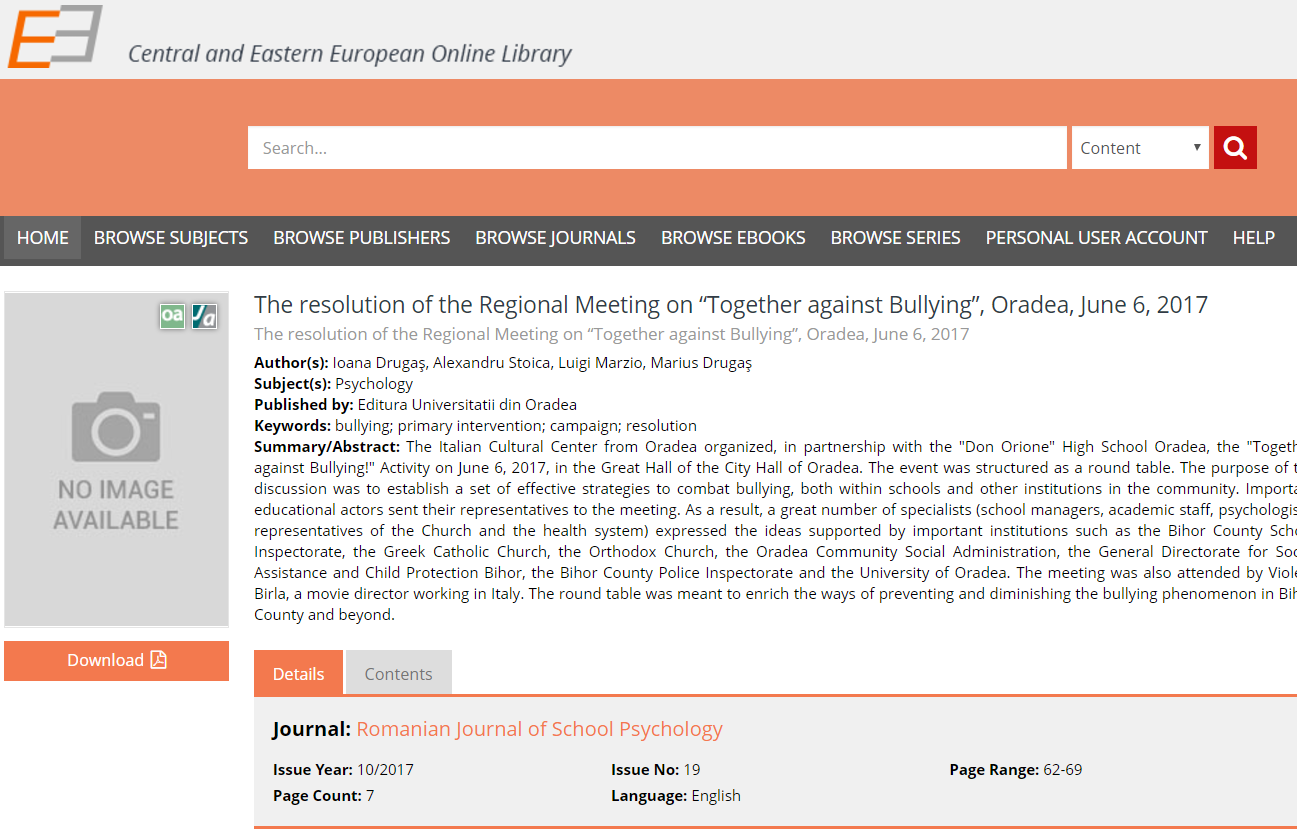Click the CEEOL logo icon
This screenshot has width=1297, height=830.
click(x=55, y=36)
